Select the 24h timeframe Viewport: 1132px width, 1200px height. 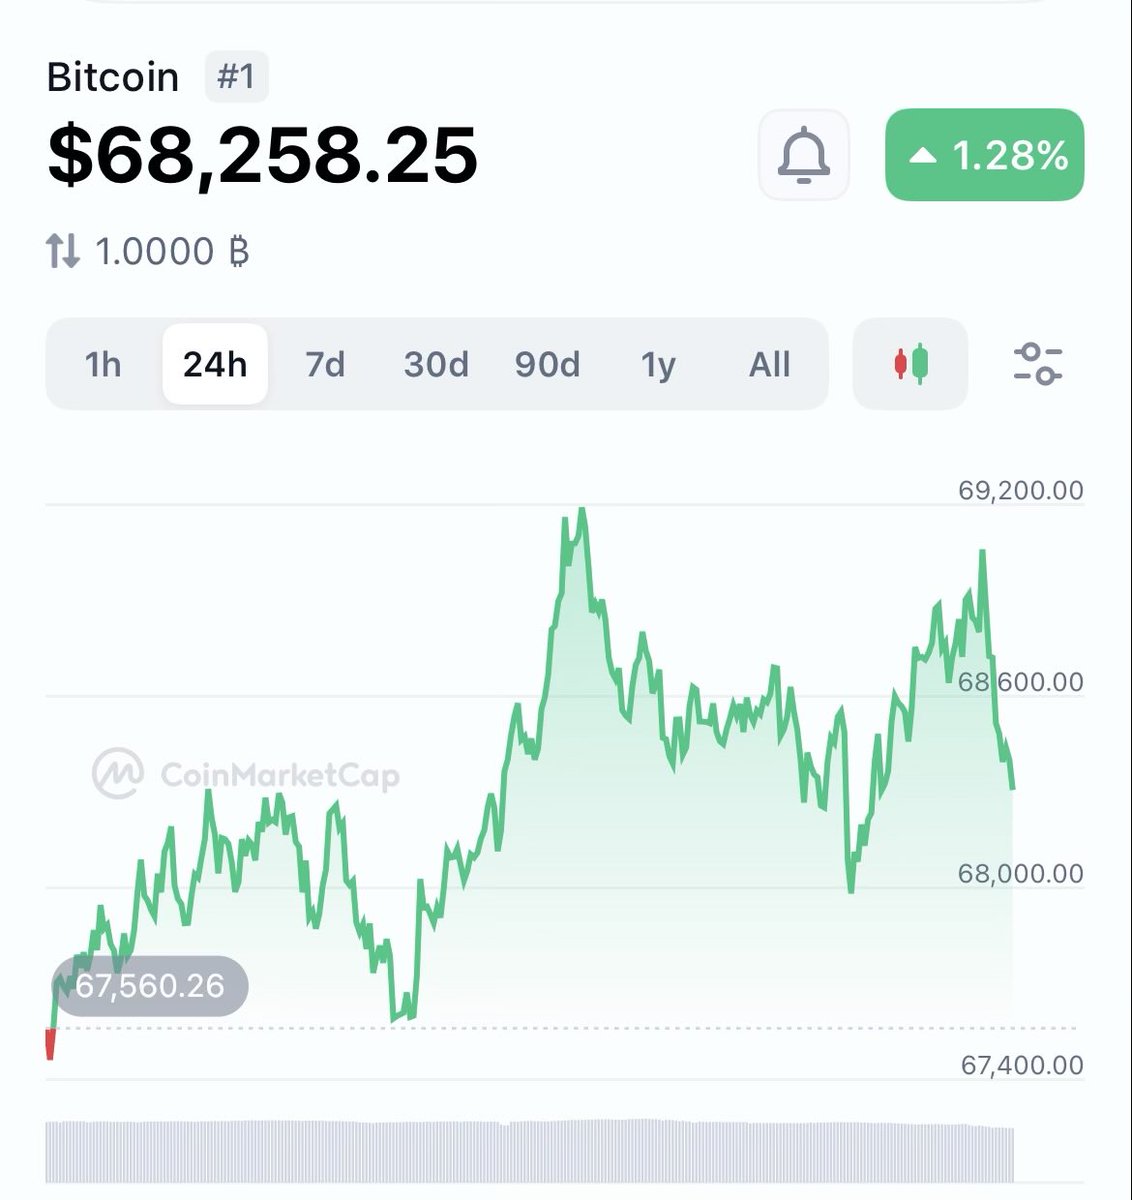coord(215,365)
